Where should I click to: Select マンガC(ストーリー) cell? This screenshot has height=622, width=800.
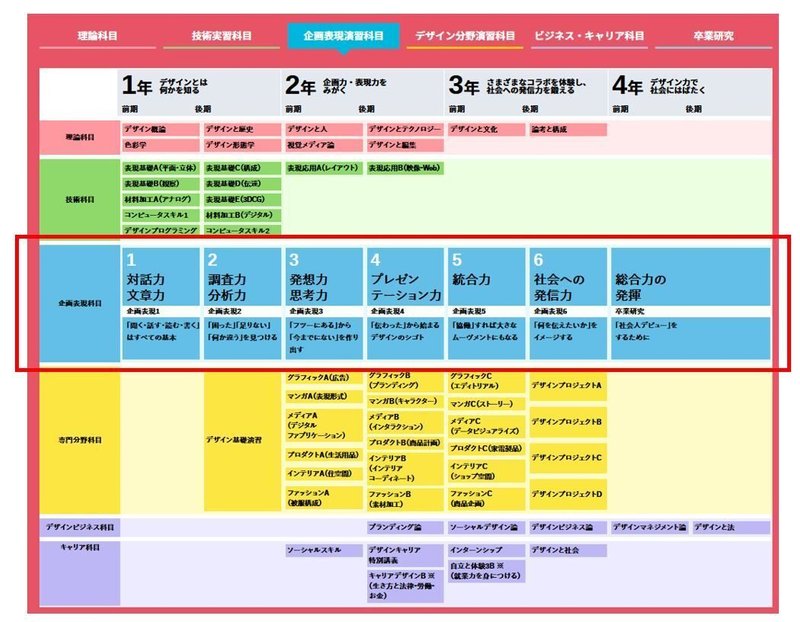point(487,404)
